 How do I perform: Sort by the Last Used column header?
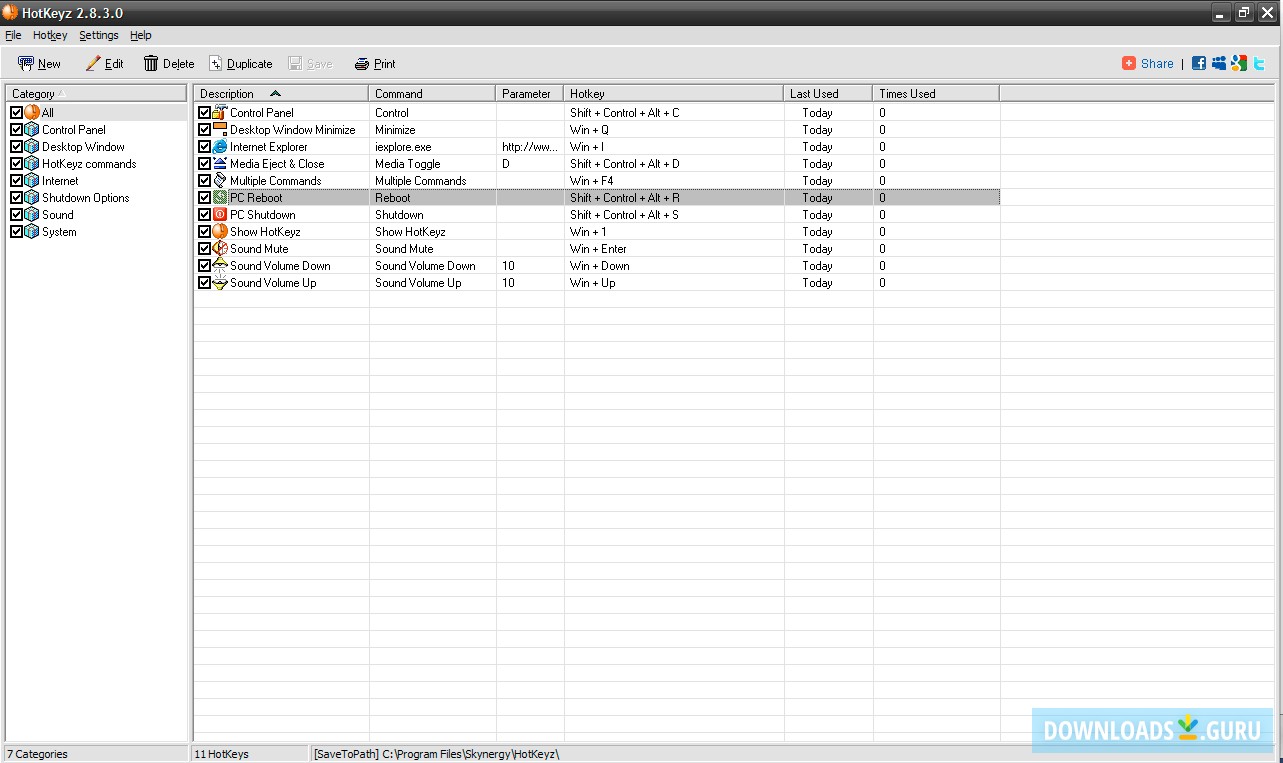[828, 93]
